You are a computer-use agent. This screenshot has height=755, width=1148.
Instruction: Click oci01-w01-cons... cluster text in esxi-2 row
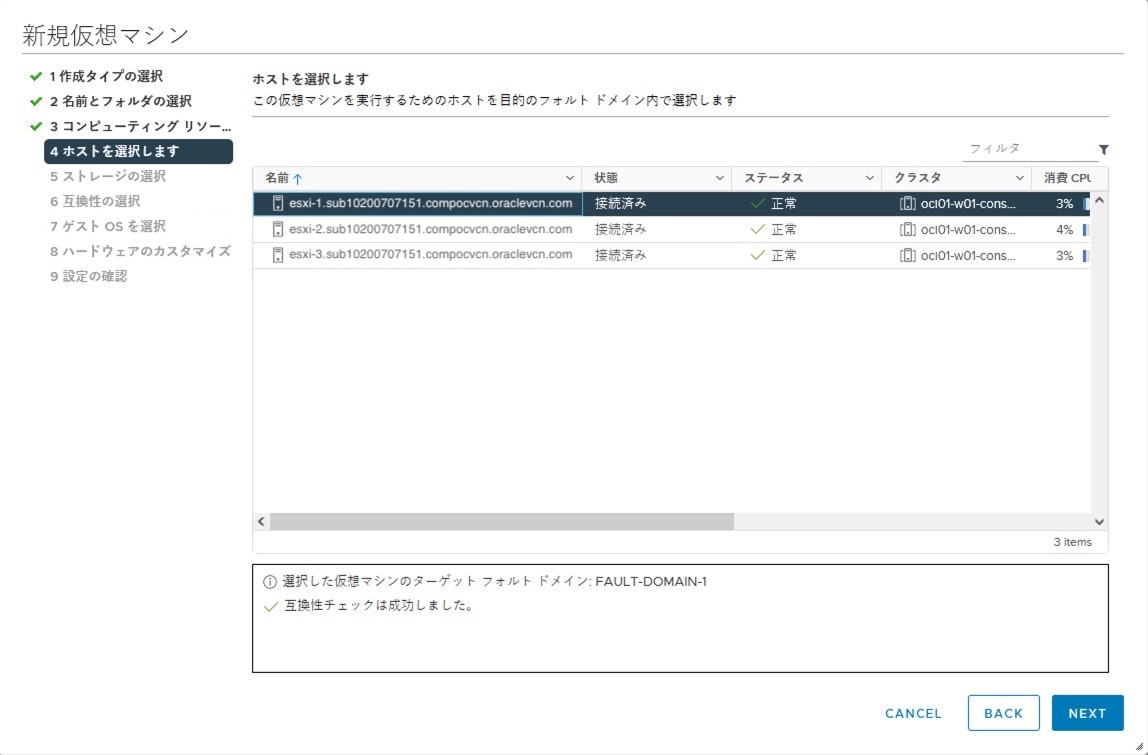(969, 229)
